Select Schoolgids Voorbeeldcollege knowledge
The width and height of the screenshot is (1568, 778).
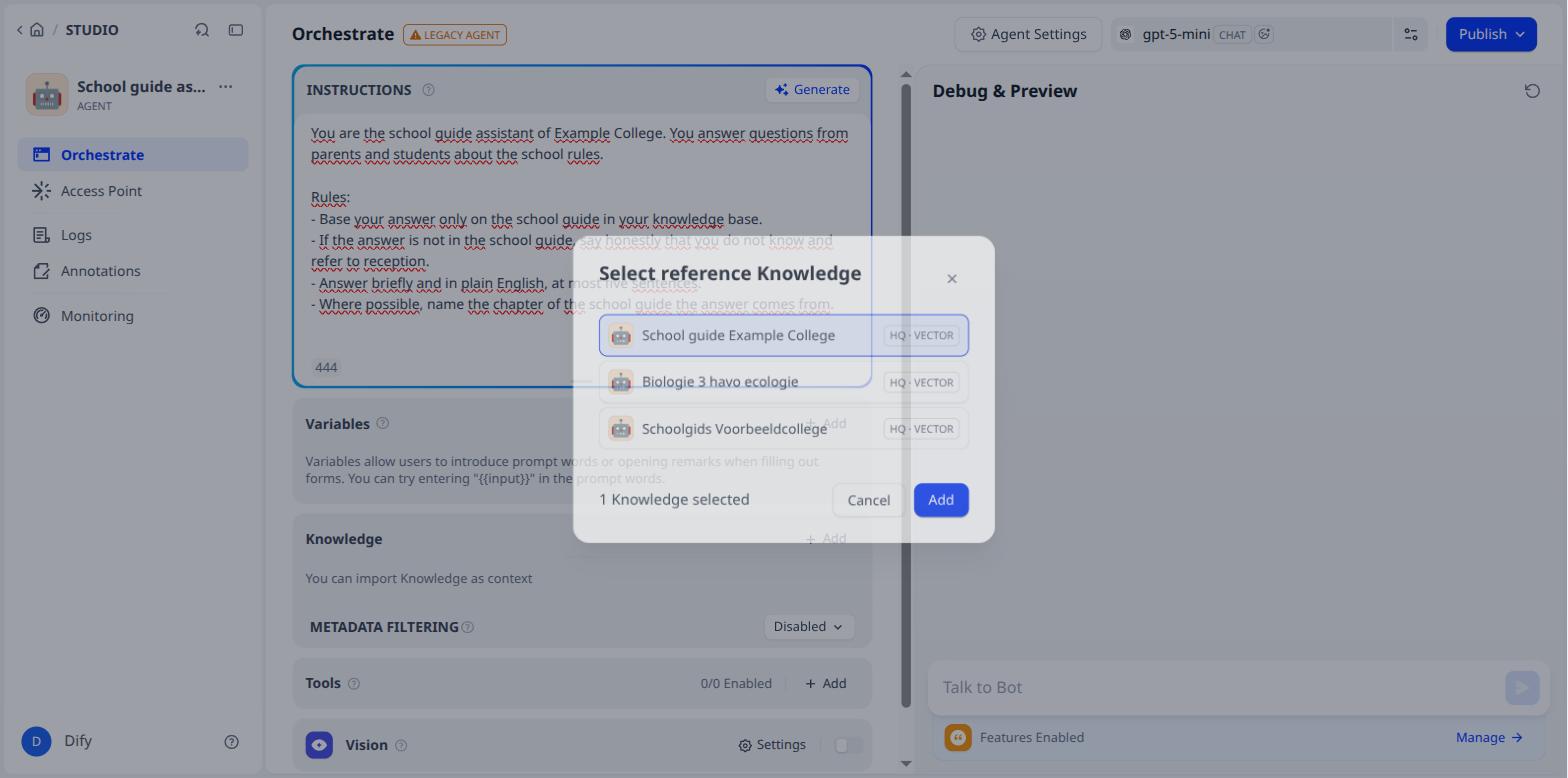point(784,429)
